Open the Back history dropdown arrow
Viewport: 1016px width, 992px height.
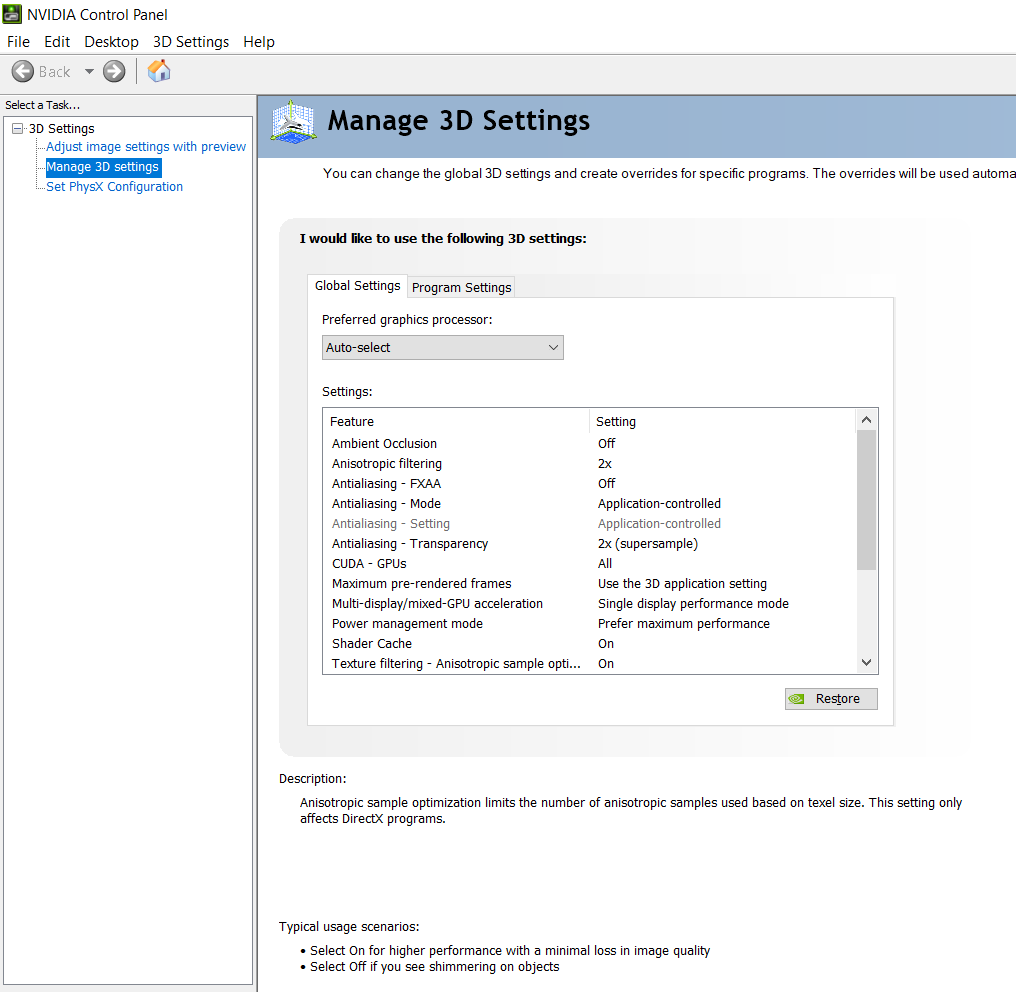89,71
